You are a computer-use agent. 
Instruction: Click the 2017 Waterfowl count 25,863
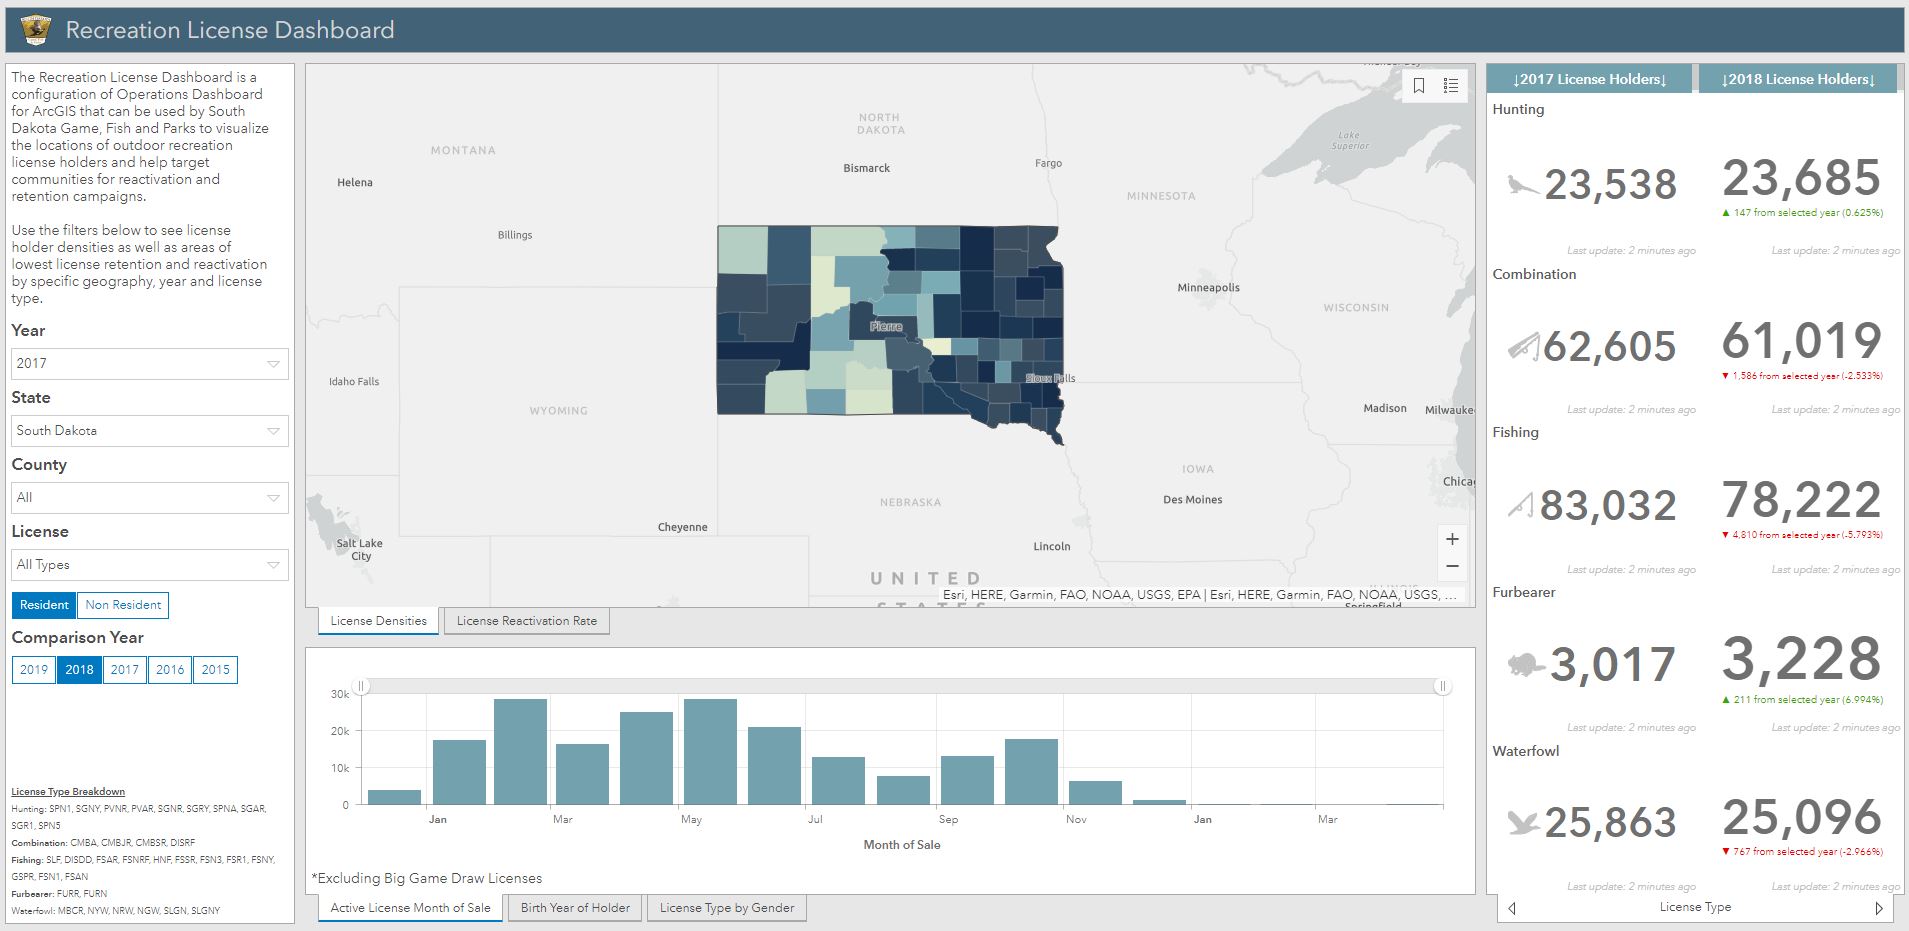[x=1610, y=823]
